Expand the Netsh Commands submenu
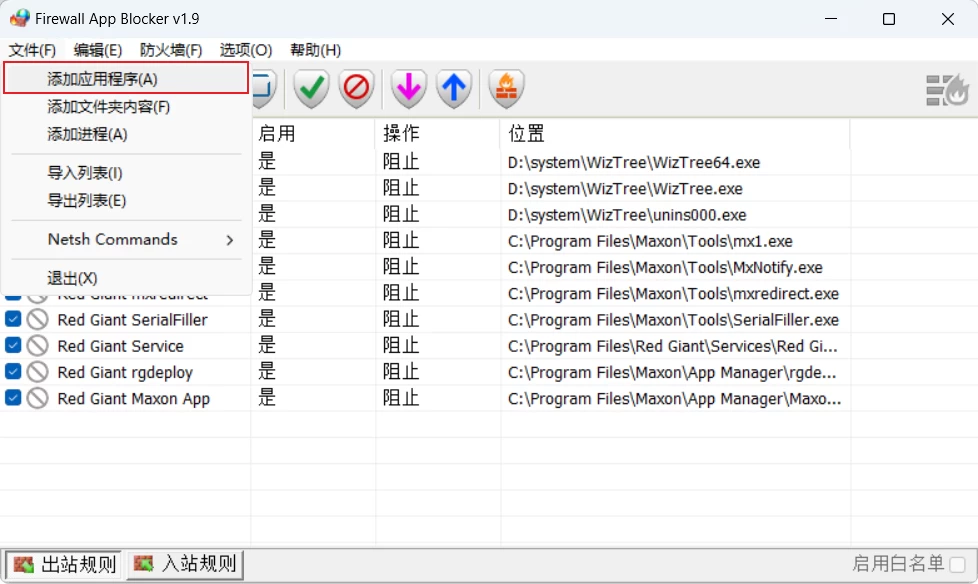978x584 pixels. click(126, 240)
